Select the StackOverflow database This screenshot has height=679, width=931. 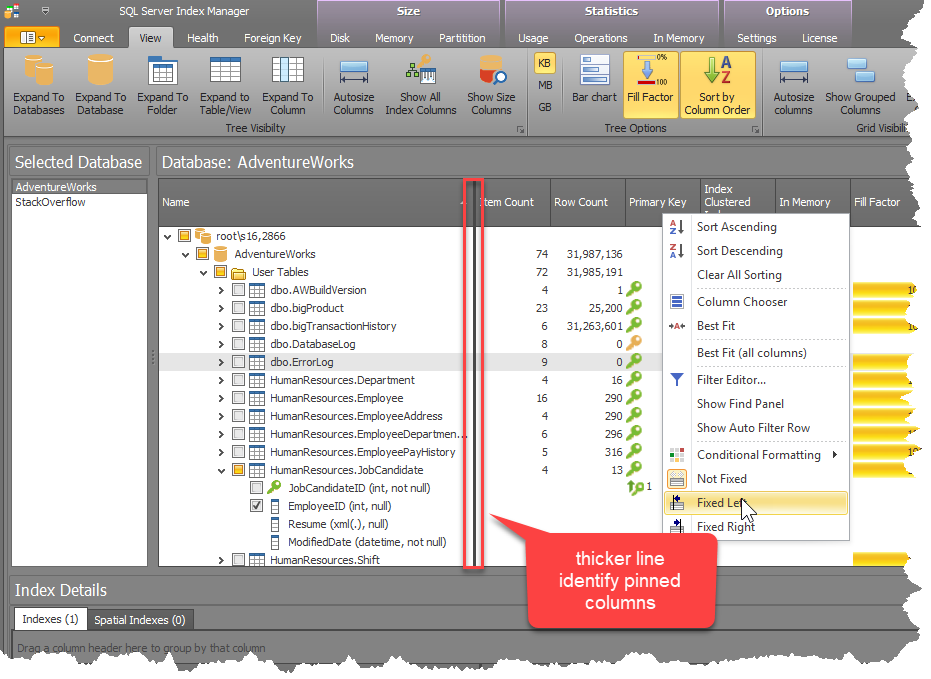(x=51, y=202)
